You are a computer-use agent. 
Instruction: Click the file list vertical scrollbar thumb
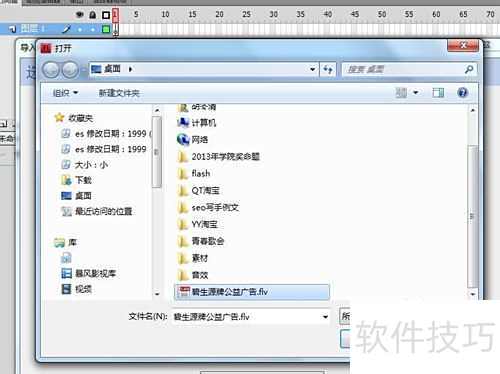coord(472,216)
